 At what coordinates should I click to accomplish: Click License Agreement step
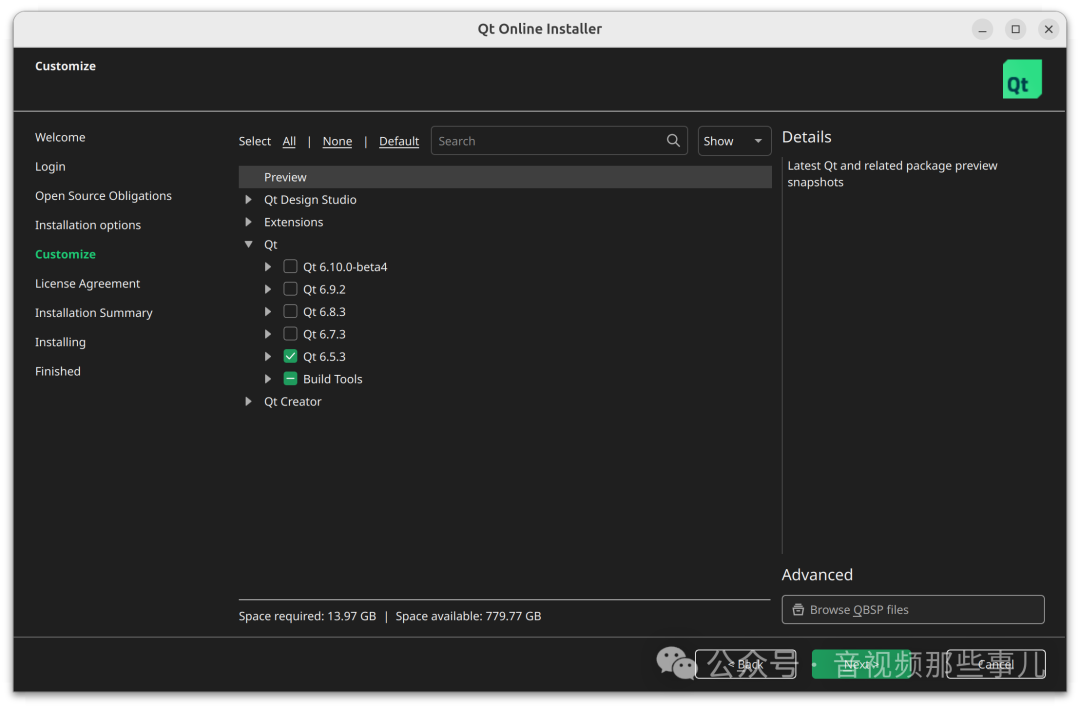[x=87, y=284]
